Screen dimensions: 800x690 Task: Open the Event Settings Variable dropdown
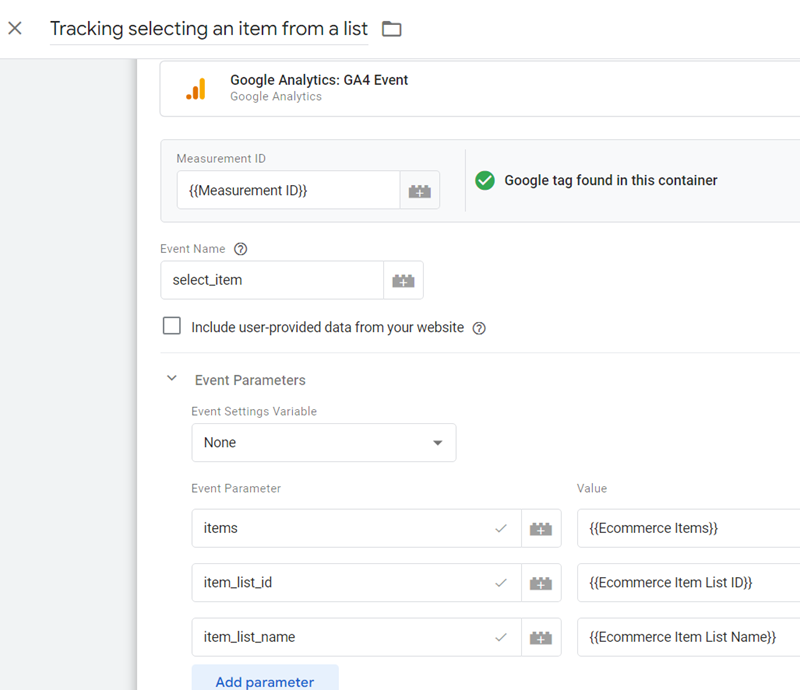pos(323,442)
